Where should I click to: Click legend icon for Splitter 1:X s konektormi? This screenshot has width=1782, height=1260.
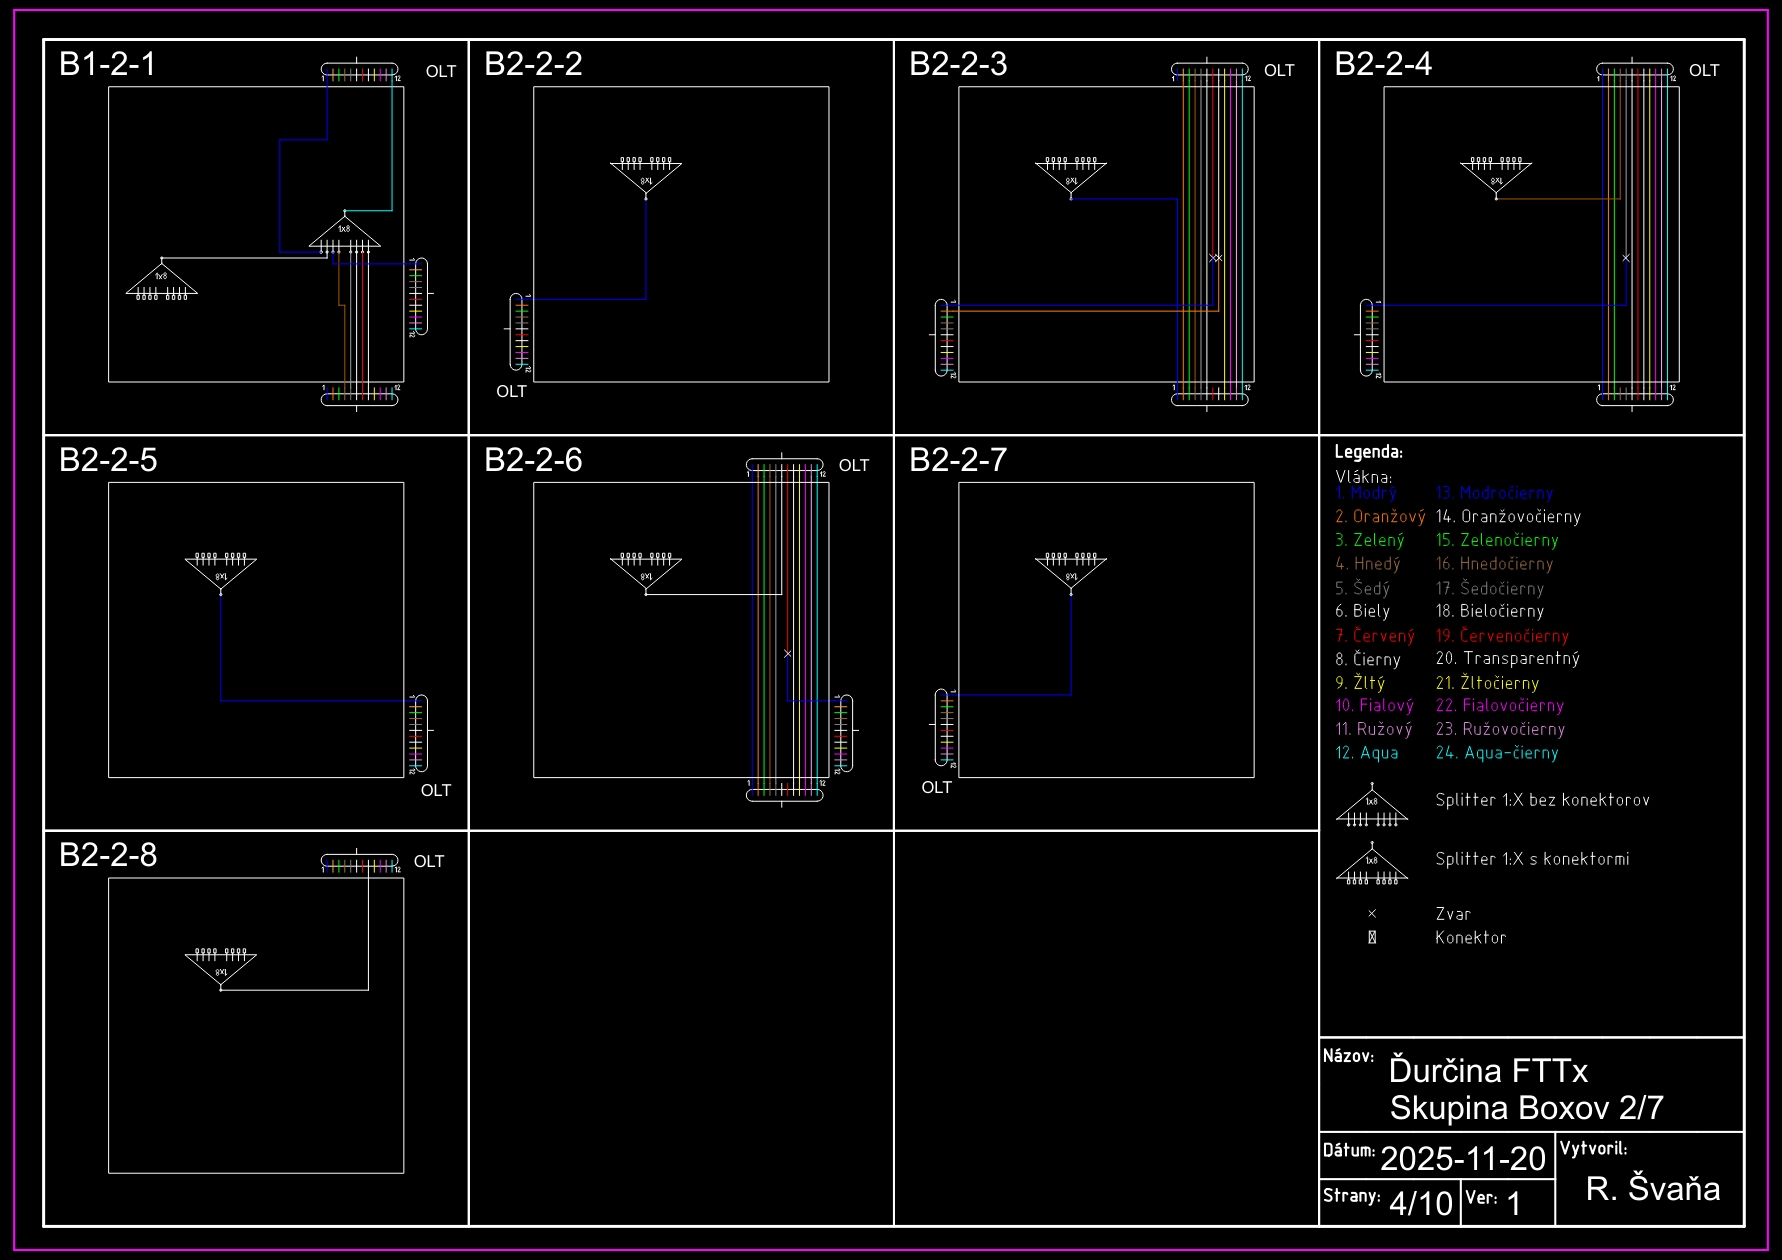point(1372,866)
